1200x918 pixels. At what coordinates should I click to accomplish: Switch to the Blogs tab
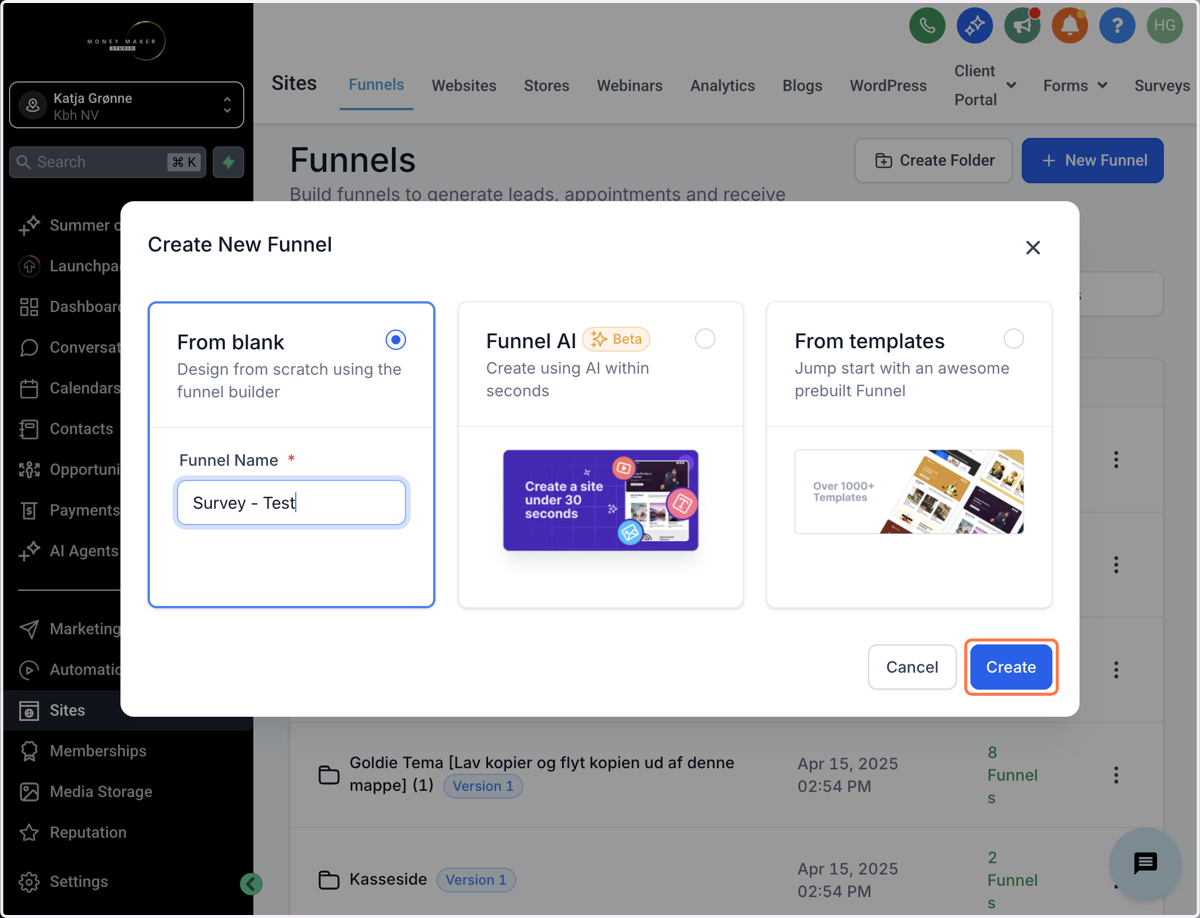[x=802, y=86]
